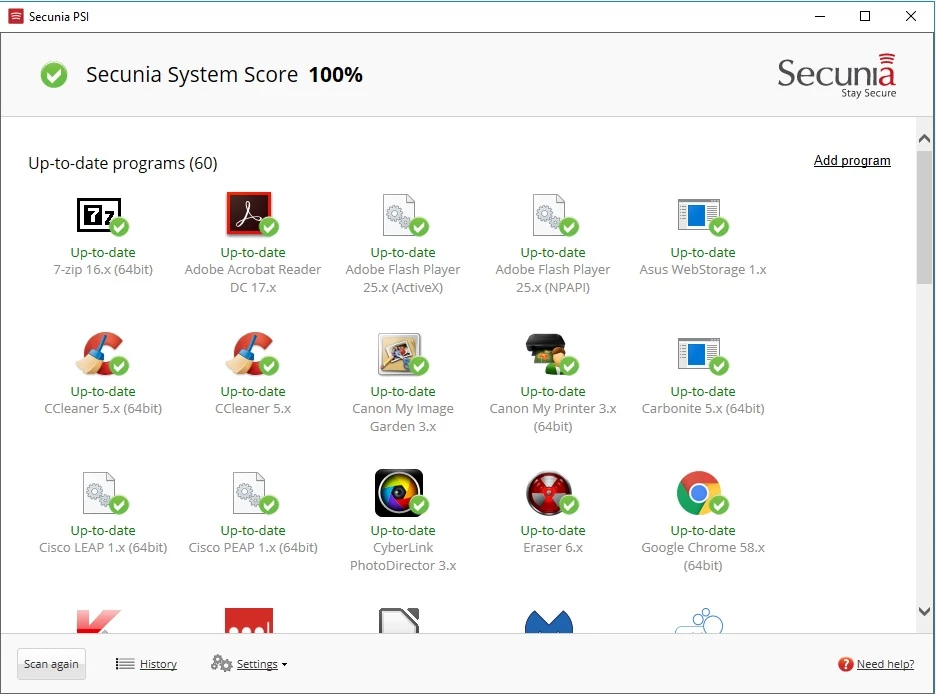Screen dimensions: 936x694
Task: Open the History link
Action: [x=158, y=664]
